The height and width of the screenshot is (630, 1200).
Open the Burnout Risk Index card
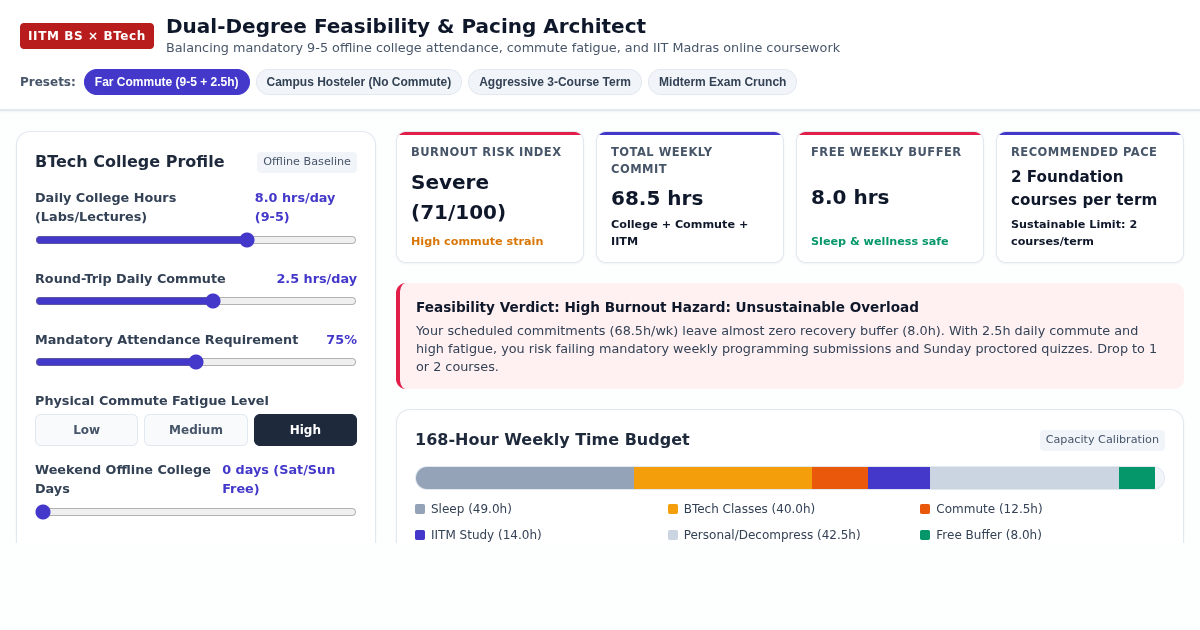click(x=490, y=197)
